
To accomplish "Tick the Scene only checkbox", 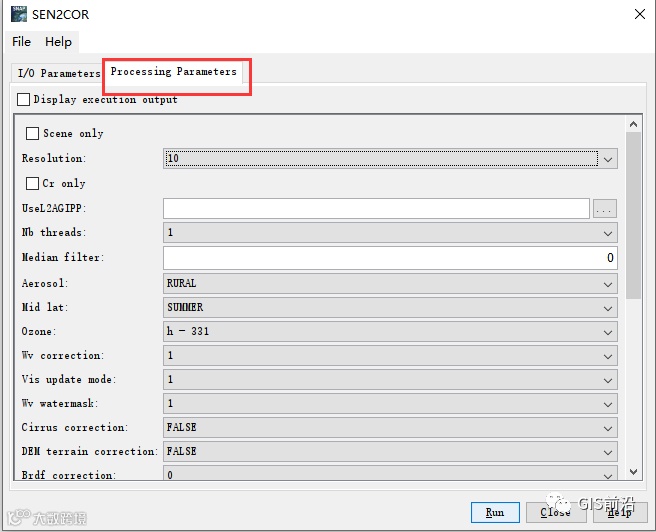I will [x=32, y=133].
